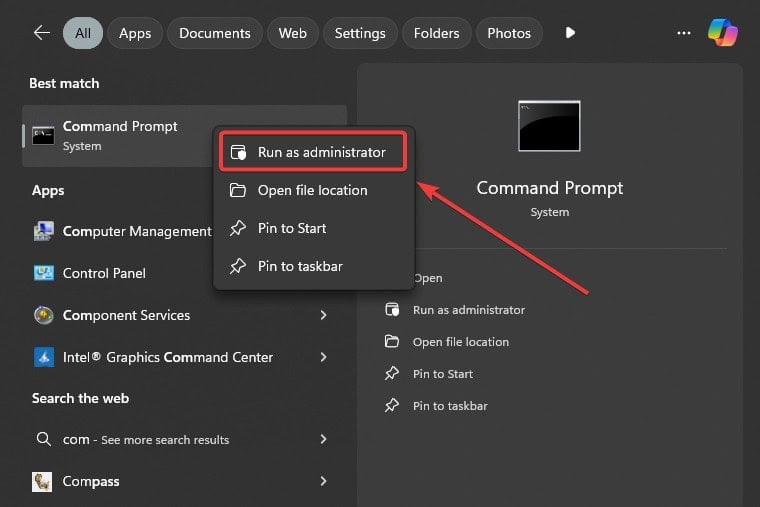Click the 'Best match' heading
Image resolution: width=760 pixels, height=507 pixels.
click(64, 83)
